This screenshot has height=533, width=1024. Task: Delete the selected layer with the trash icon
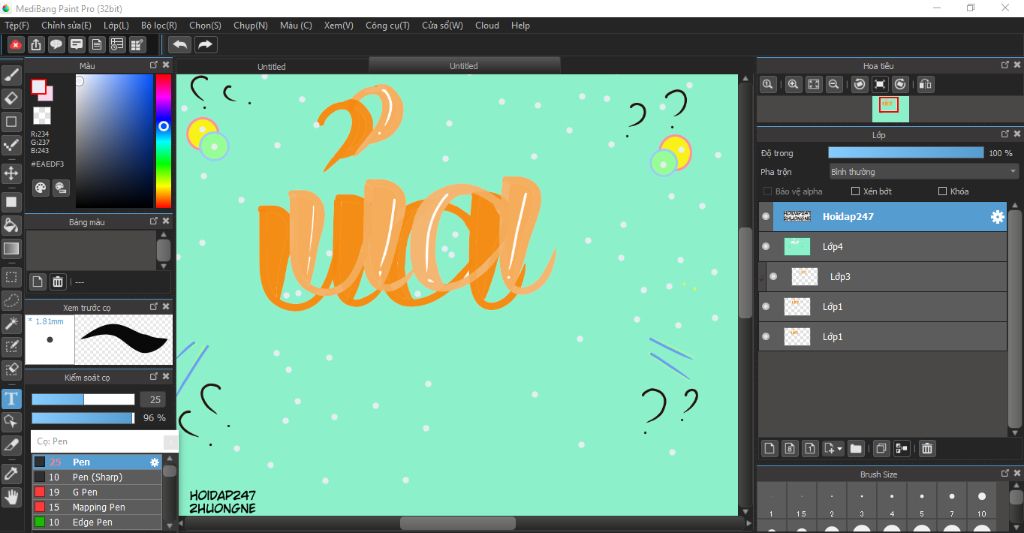tap(927, 448)
